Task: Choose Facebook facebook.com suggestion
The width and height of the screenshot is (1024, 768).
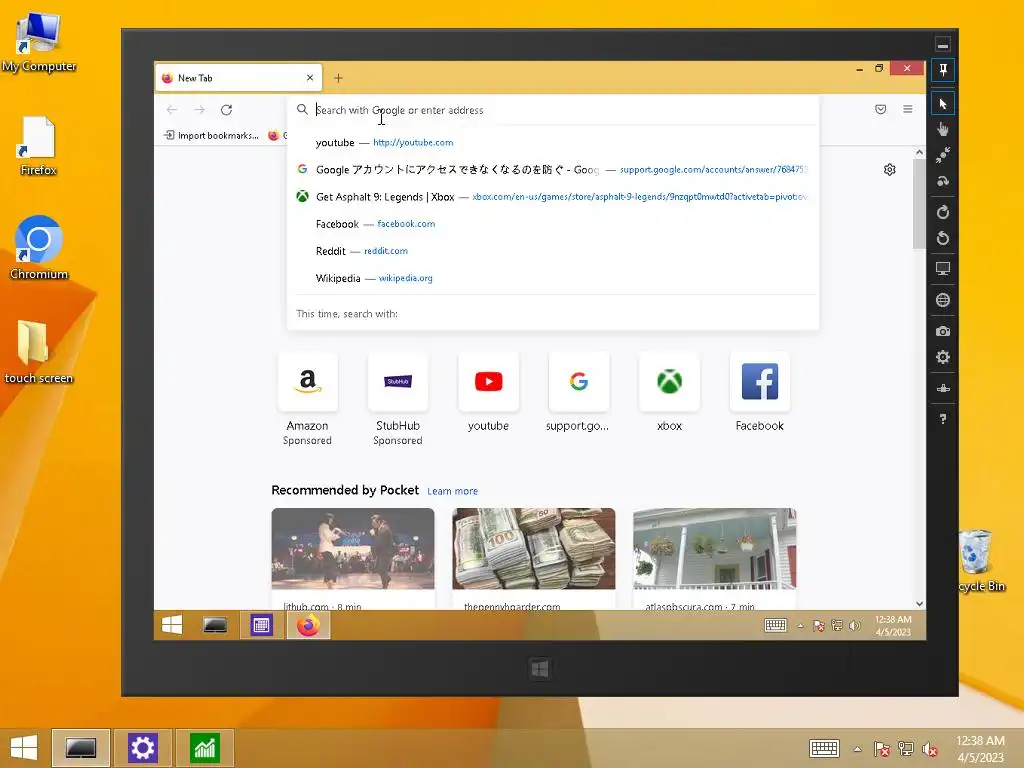Action: point(552,224)
